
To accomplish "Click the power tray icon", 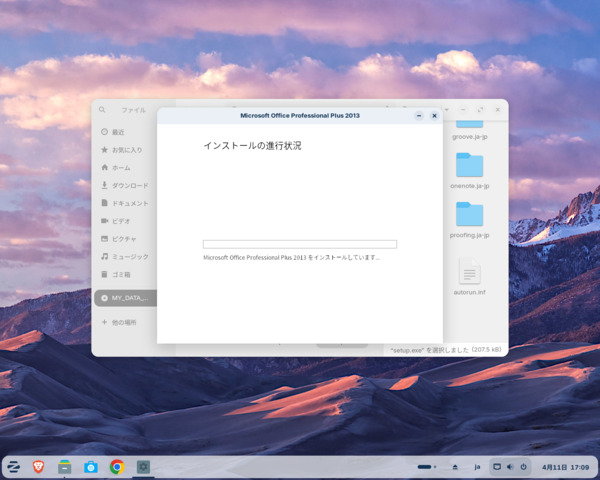I will (x=523, y=467).
